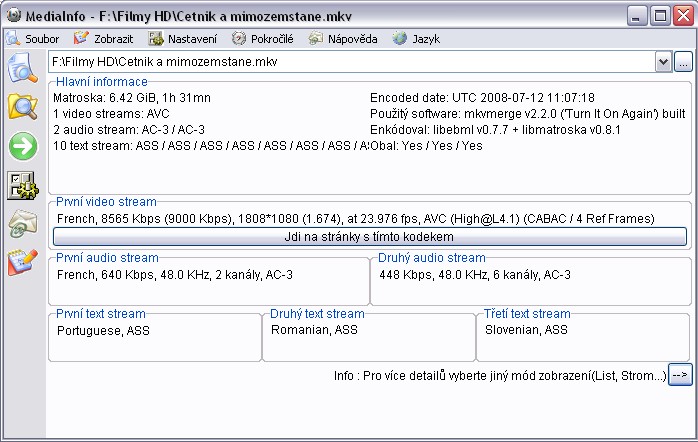
Task: Click the '-->' next view button
Action: tap(680, 375)
